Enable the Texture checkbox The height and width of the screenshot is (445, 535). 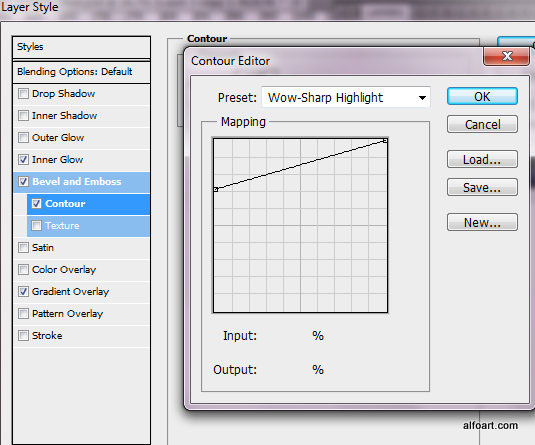(x=37, y=226)
